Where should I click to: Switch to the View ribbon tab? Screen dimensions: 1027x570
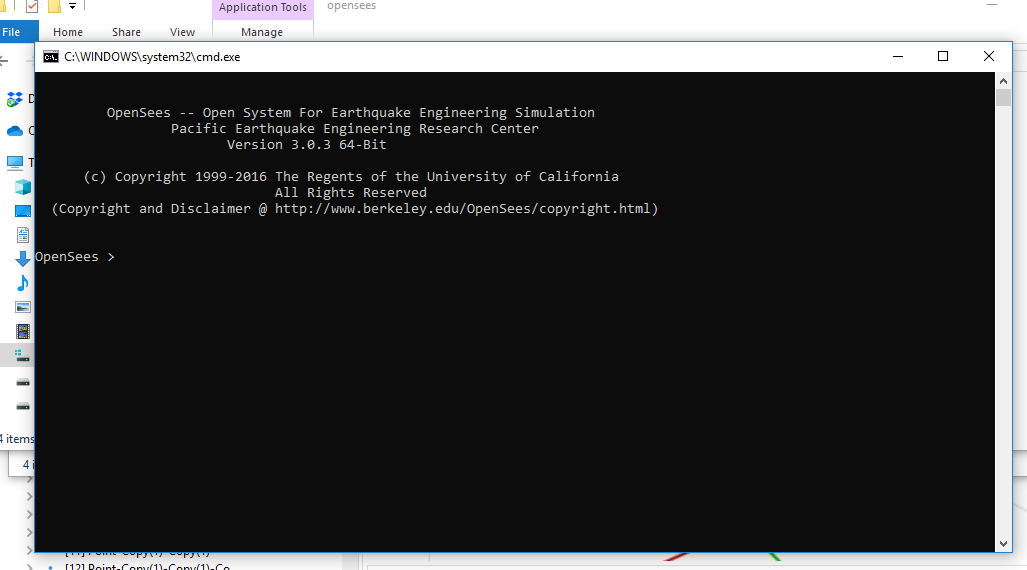coord(182,31)
